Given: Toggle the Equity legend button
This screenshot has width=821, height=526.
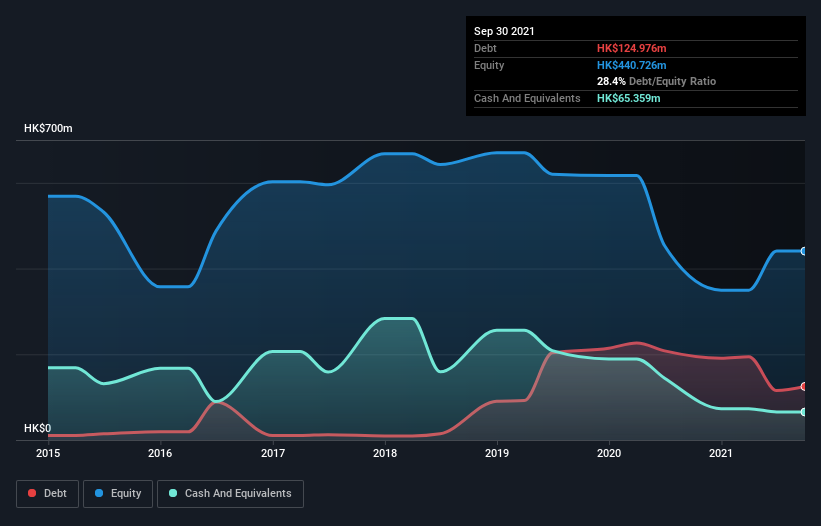Looking at the screenshot, I should [118, 494].
